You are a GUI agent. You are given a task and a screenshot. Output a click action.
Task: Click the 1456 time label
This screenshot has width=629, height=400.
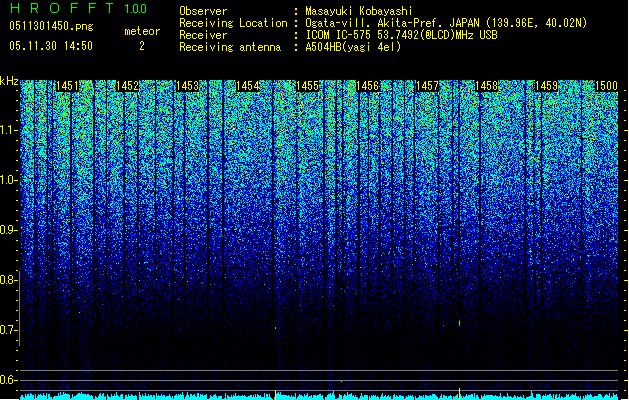[367, 86]
